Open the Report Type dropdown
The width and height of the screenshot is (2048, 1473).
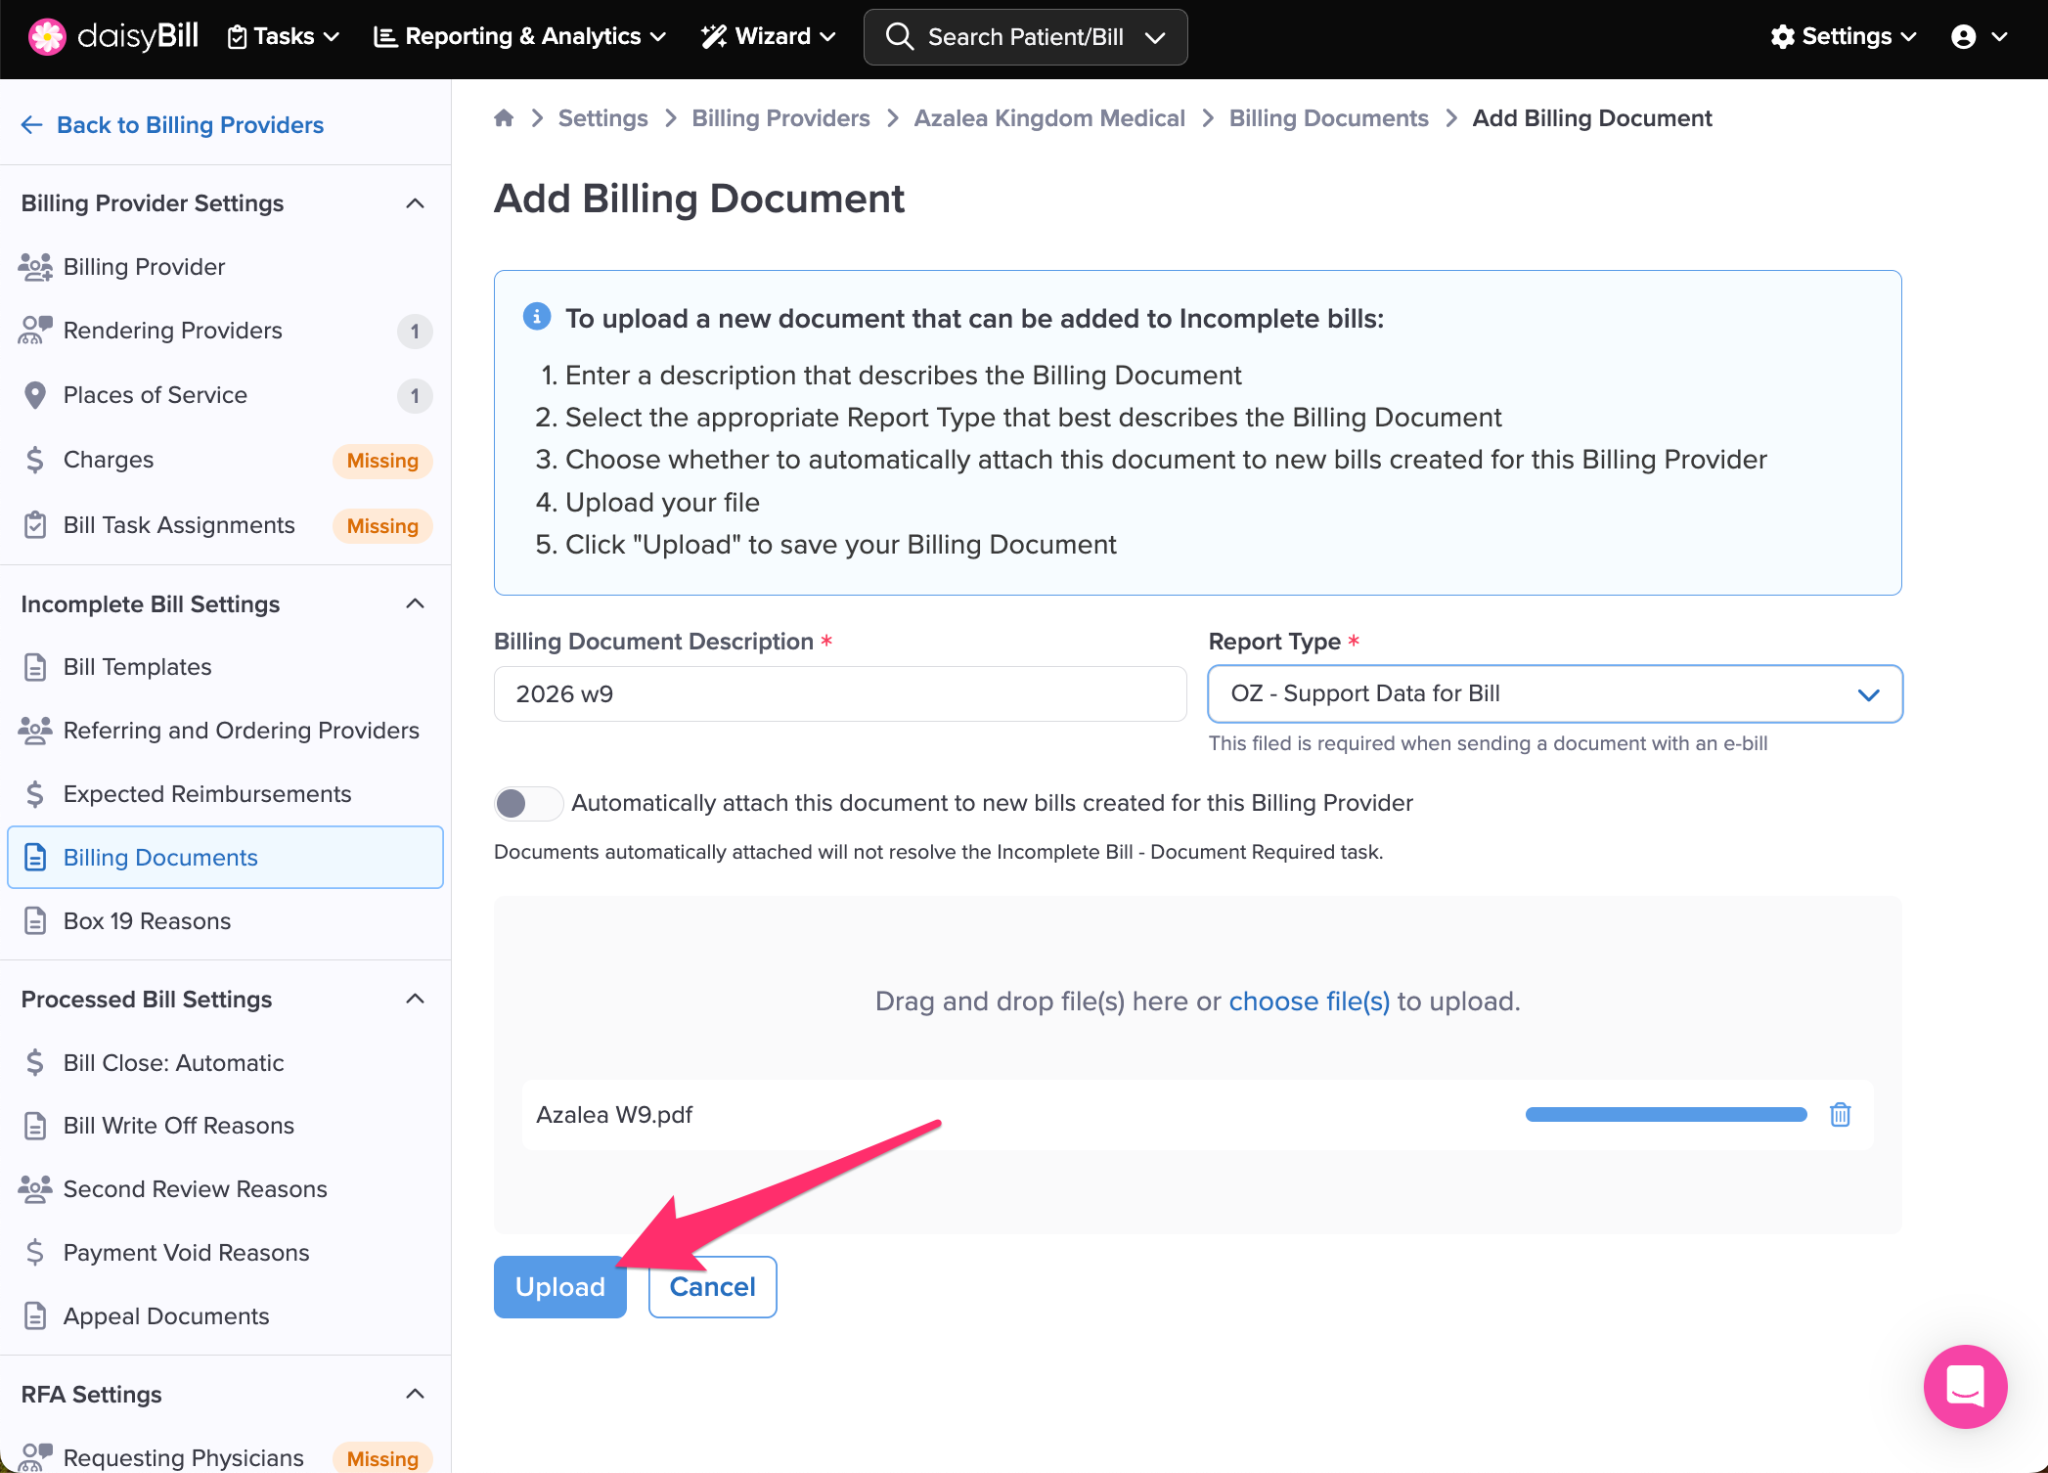[1554, 694]
